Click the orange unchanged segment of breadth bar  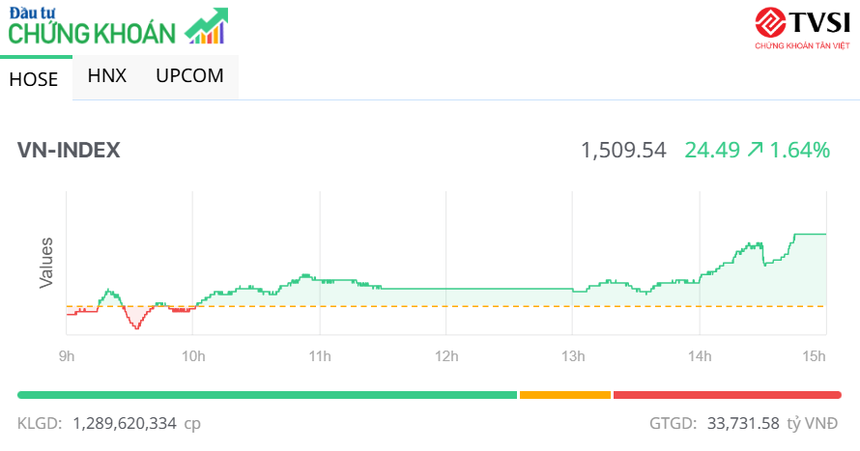tap(565, 395)
